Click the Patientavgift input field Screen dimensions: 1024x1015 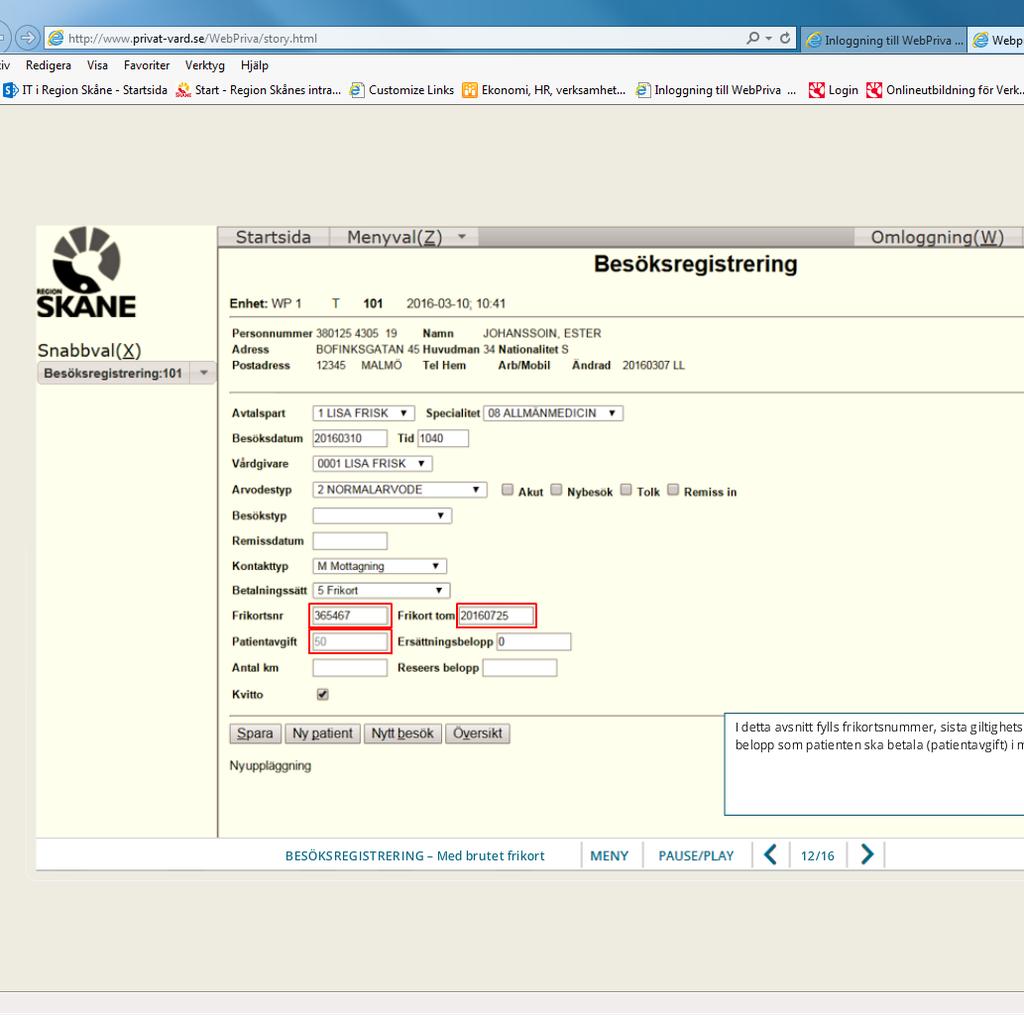tap(350, 641)
